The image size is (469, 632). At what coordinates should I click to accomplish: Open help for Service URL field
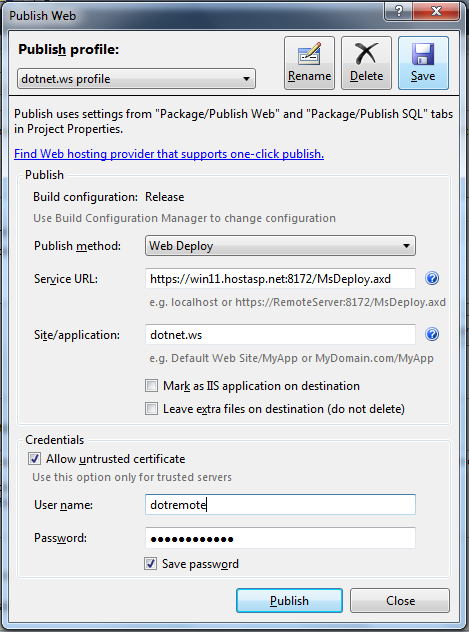(432, 278)
